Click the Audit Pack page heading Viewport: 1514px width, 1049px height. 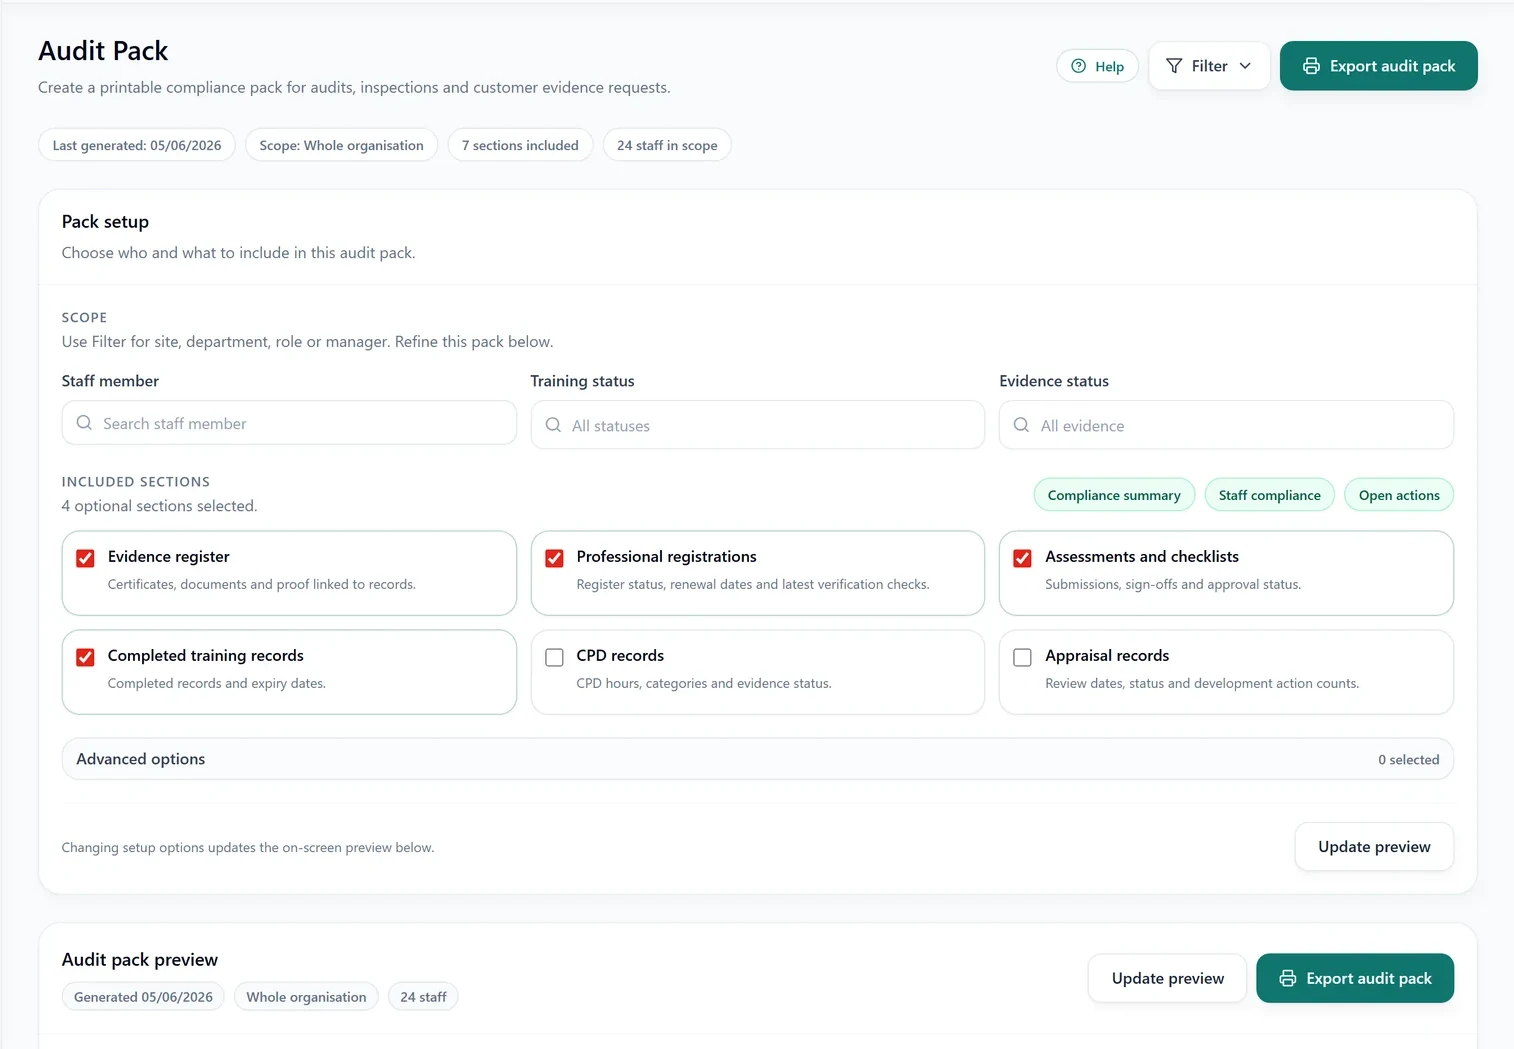coord(103,51)
